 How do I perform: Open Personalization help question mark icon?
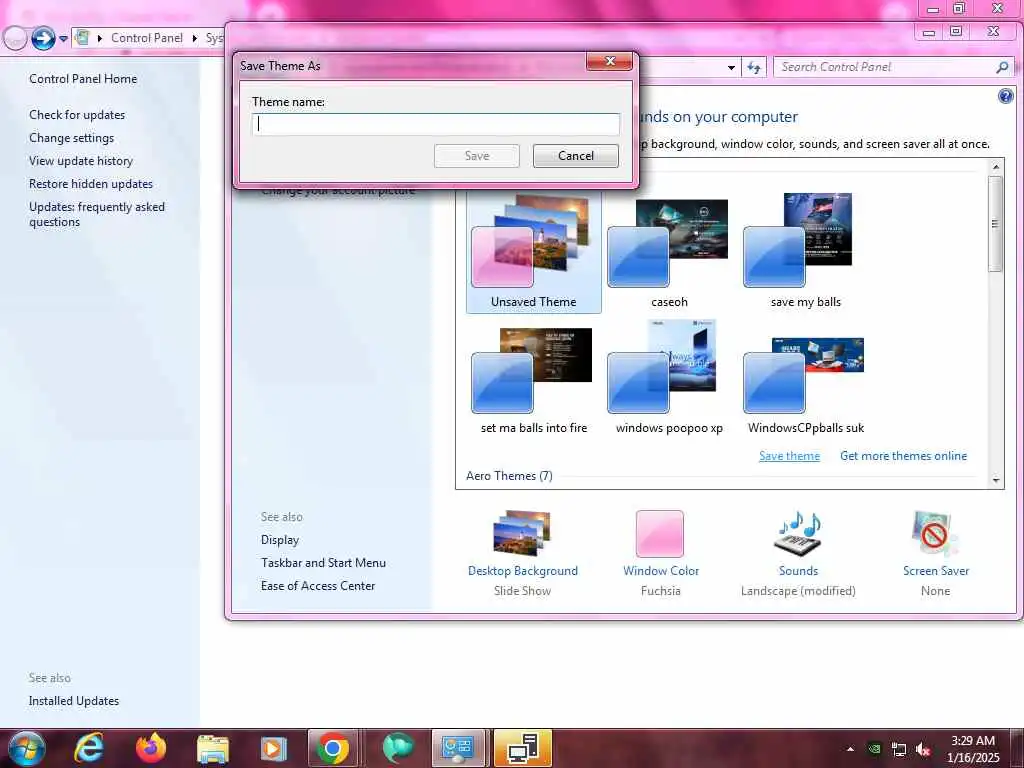point(1006,97)
